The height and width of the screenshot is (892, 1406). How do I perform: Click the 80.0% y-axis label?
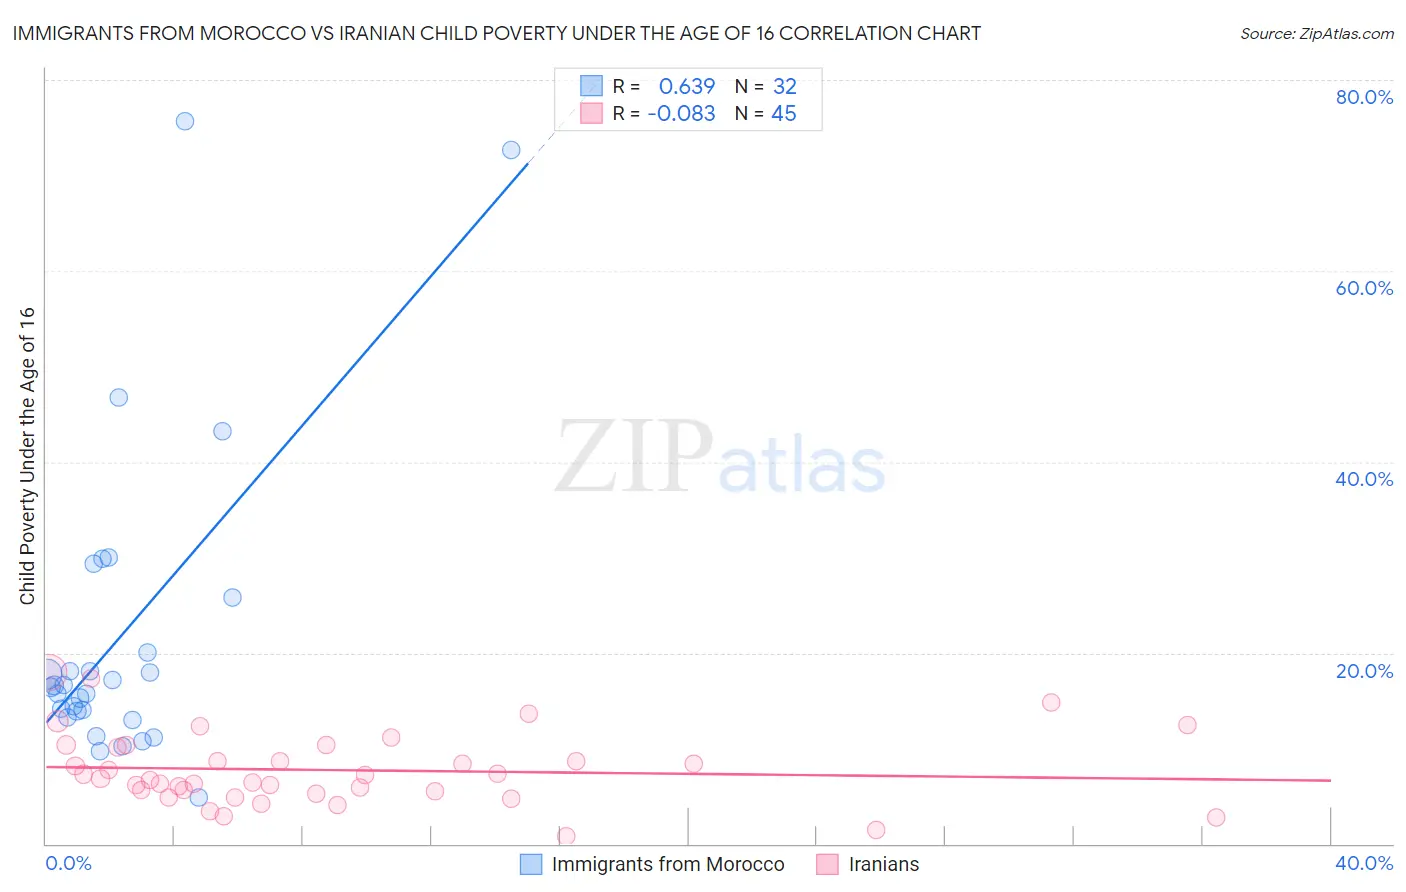(1364, 97)
